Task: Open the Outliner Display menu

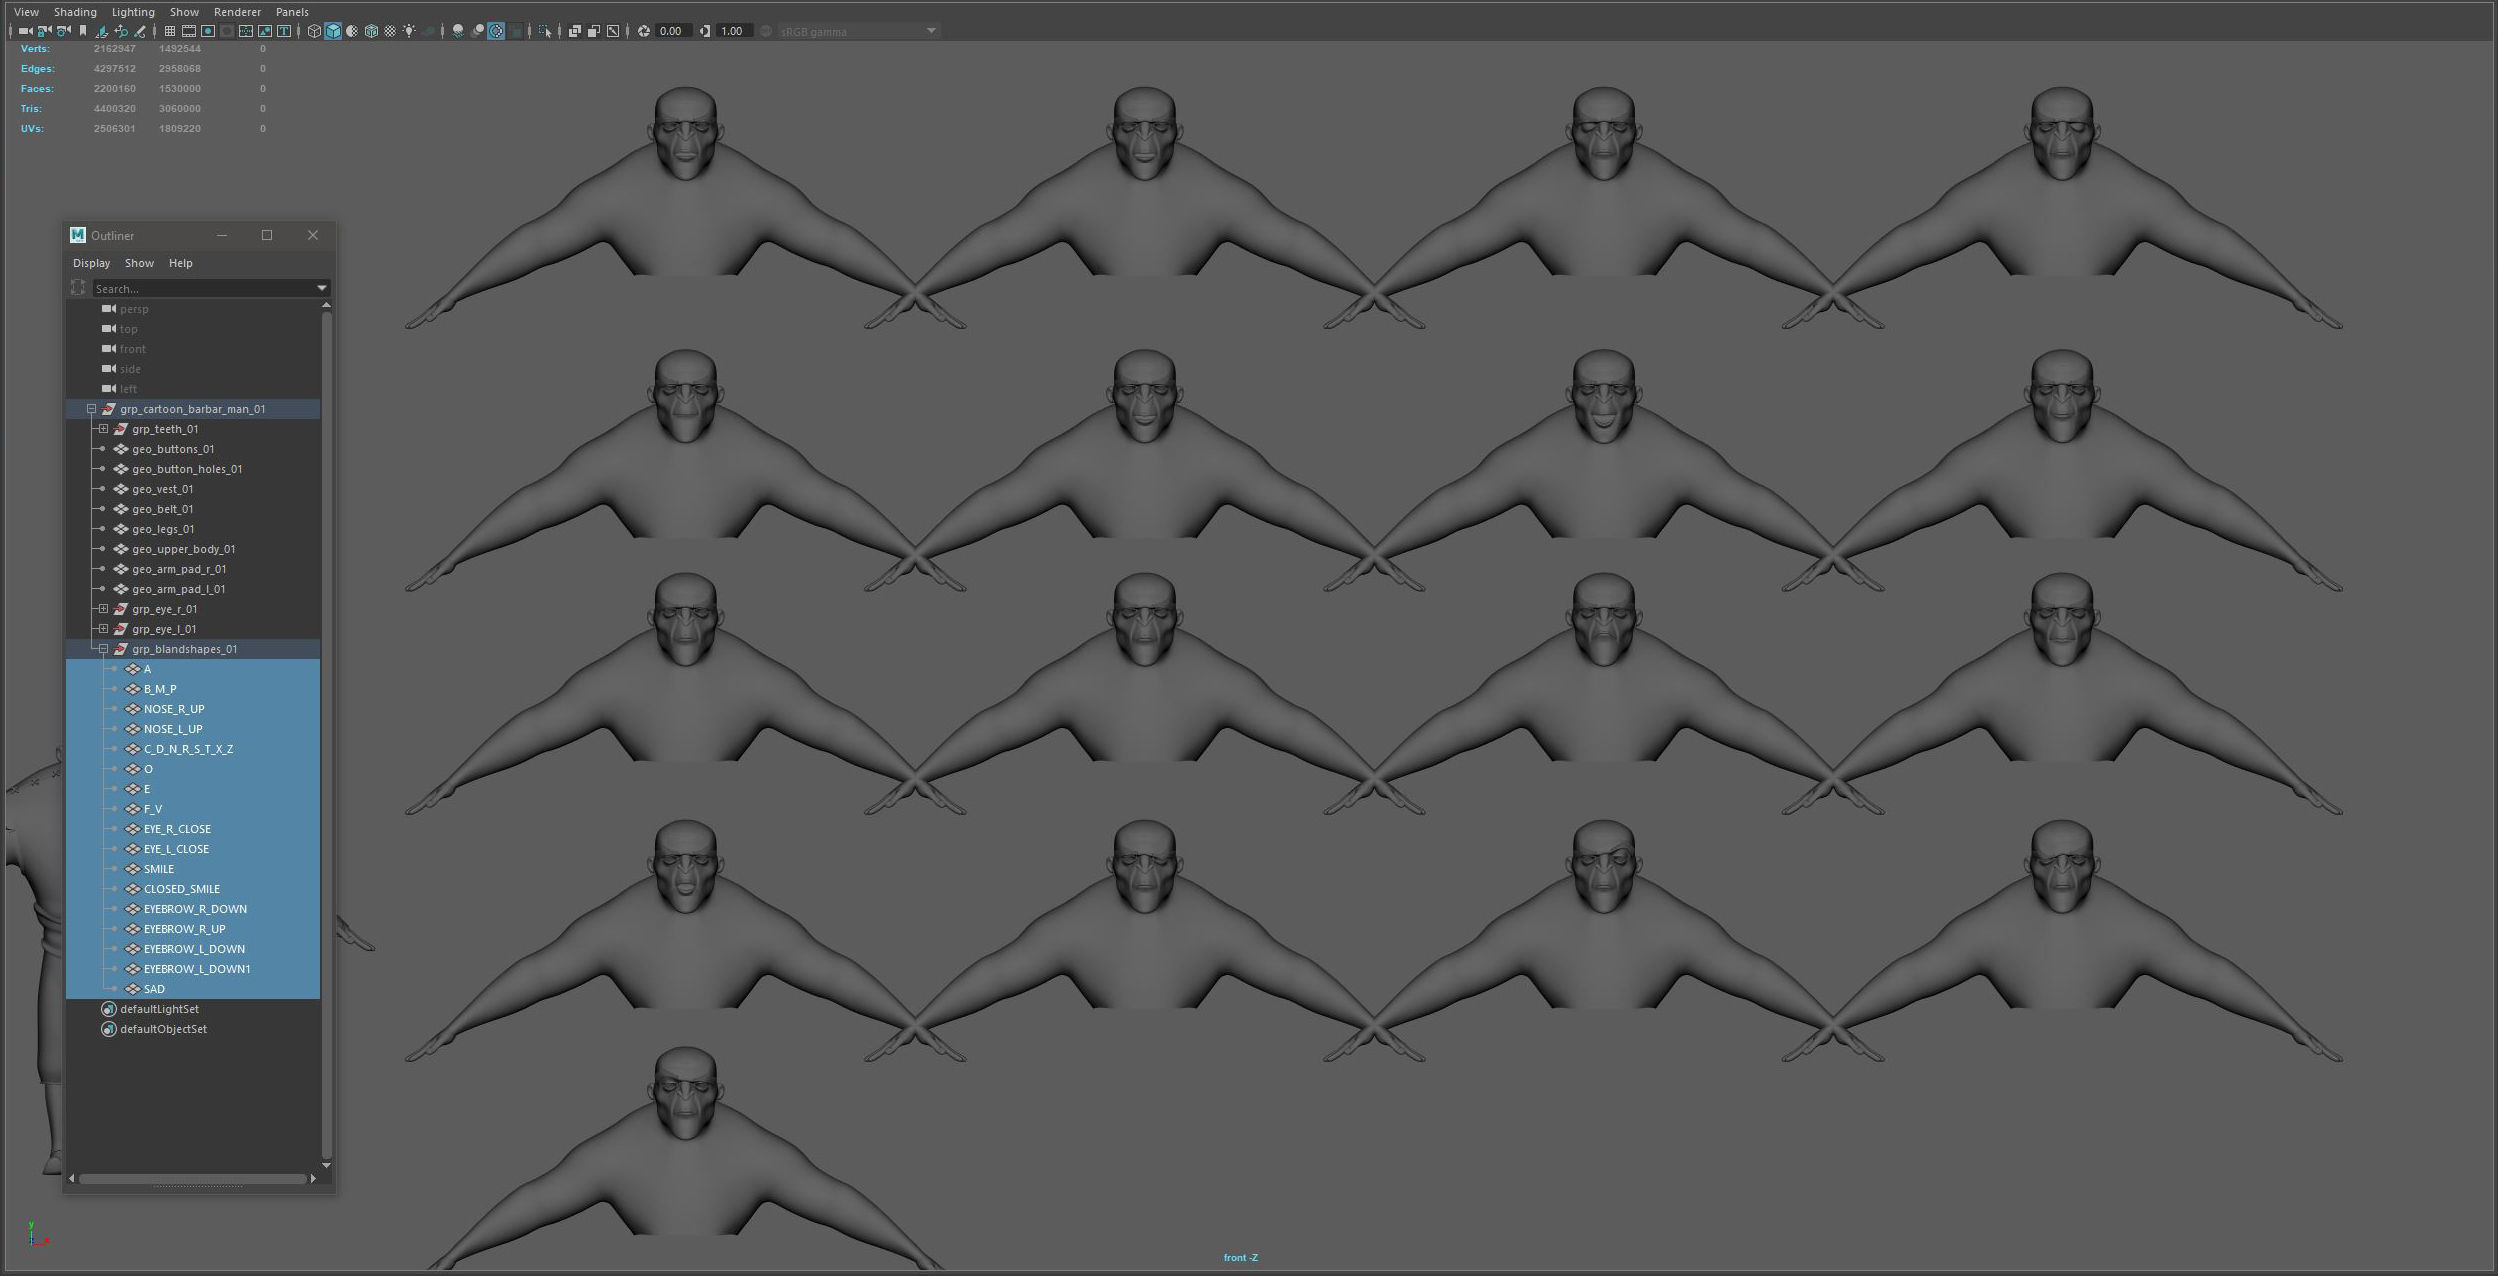Action: tap(91, 263)
